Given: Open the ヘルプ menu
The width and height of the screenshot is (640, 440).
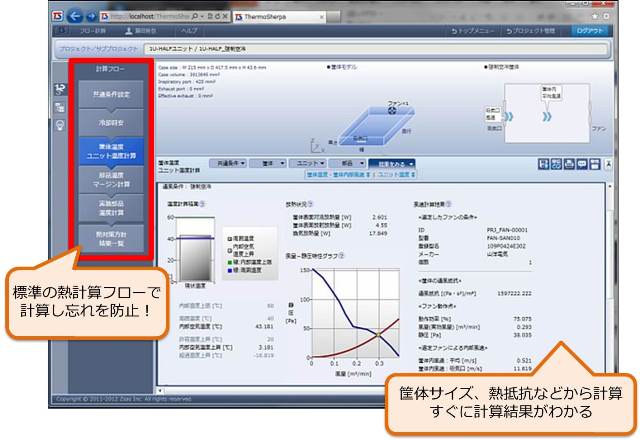Looking at the screenshot, I should (189, 31).
